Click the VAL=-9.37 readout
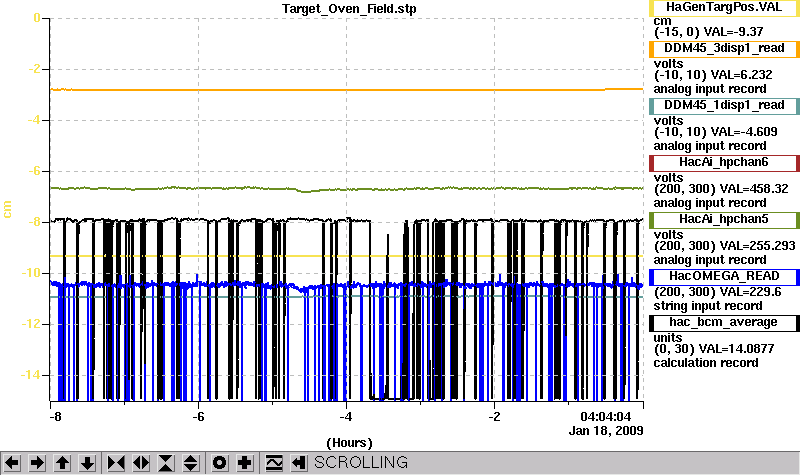 pyautogui.click(x=733, y=32)
